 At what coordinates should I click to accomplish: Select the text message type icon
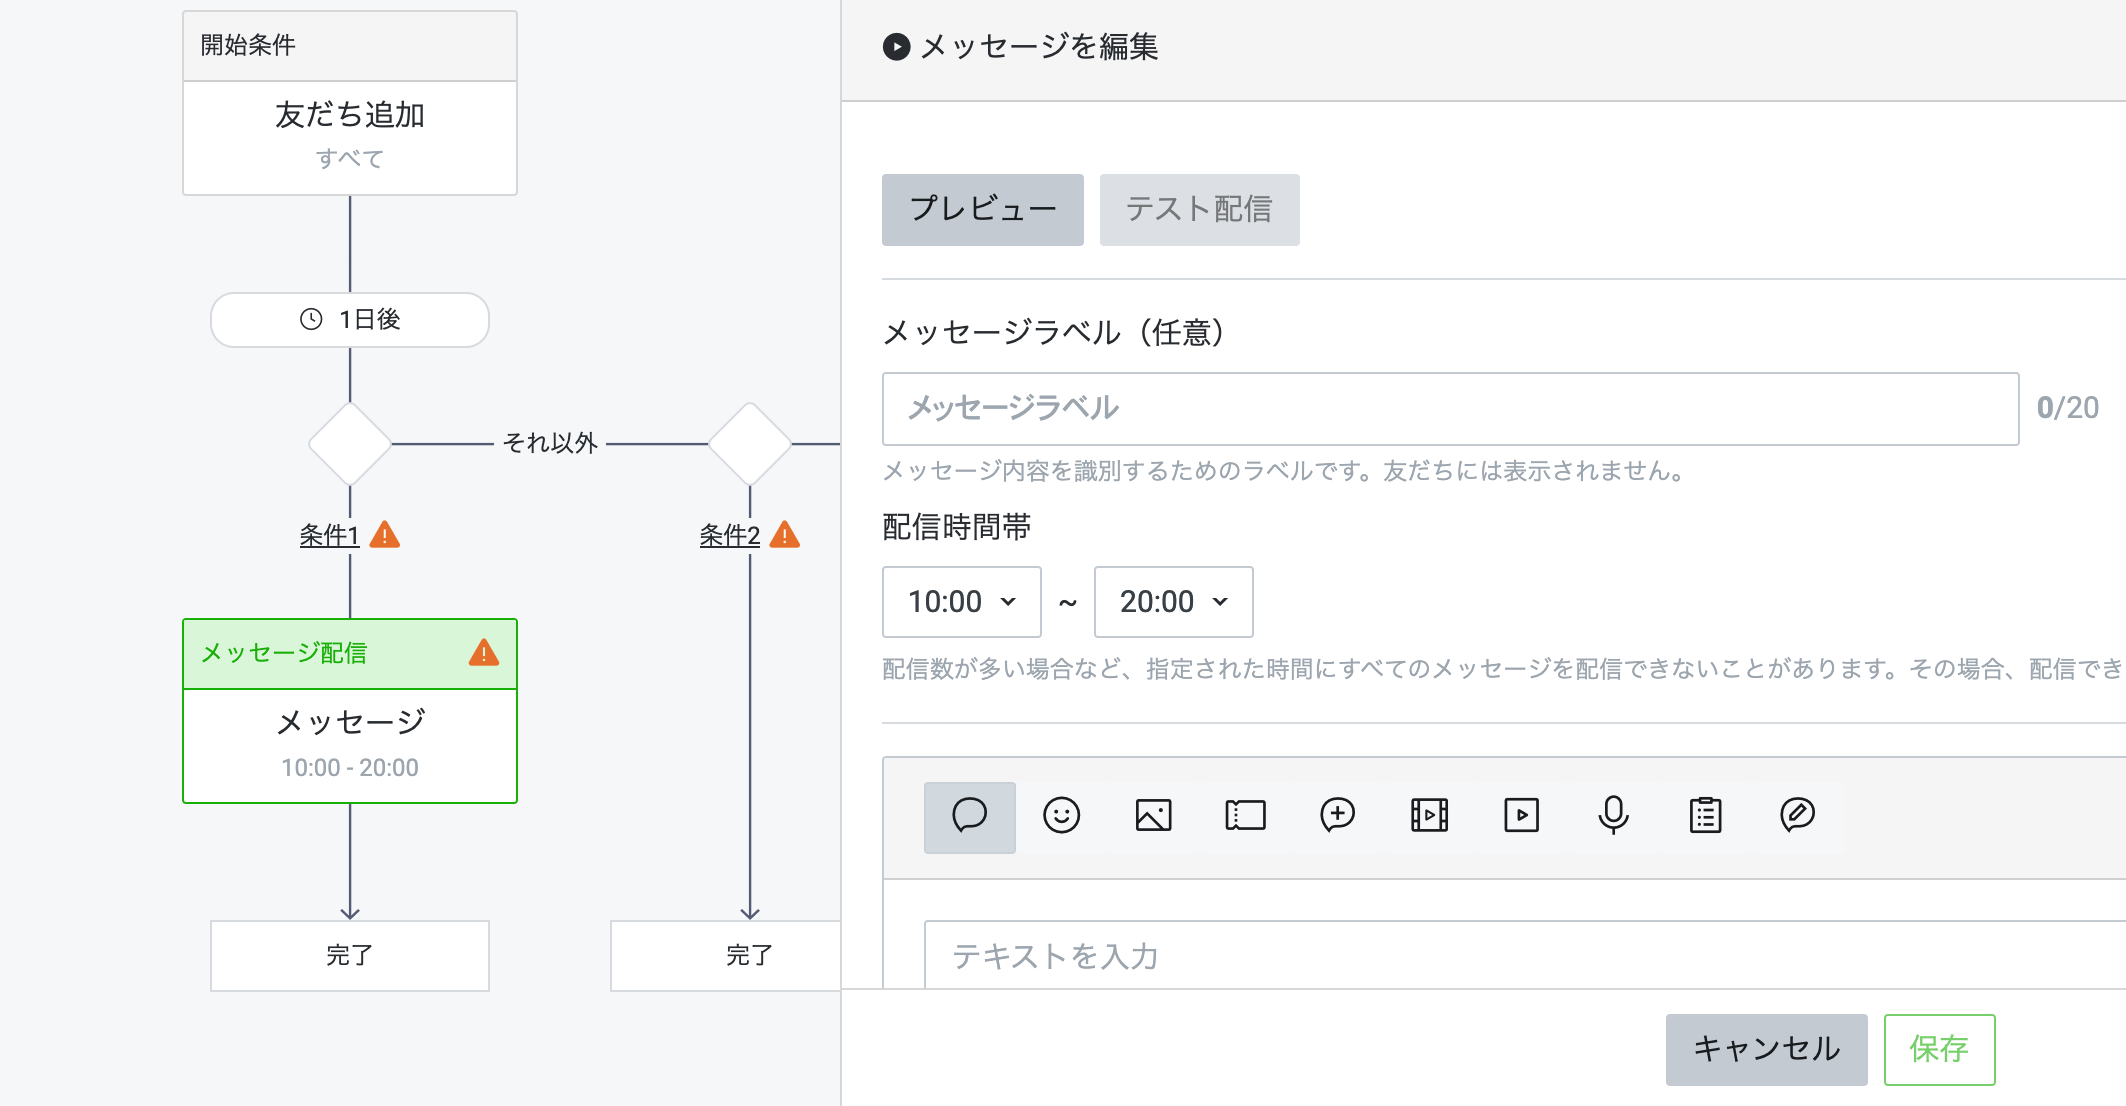969,816
